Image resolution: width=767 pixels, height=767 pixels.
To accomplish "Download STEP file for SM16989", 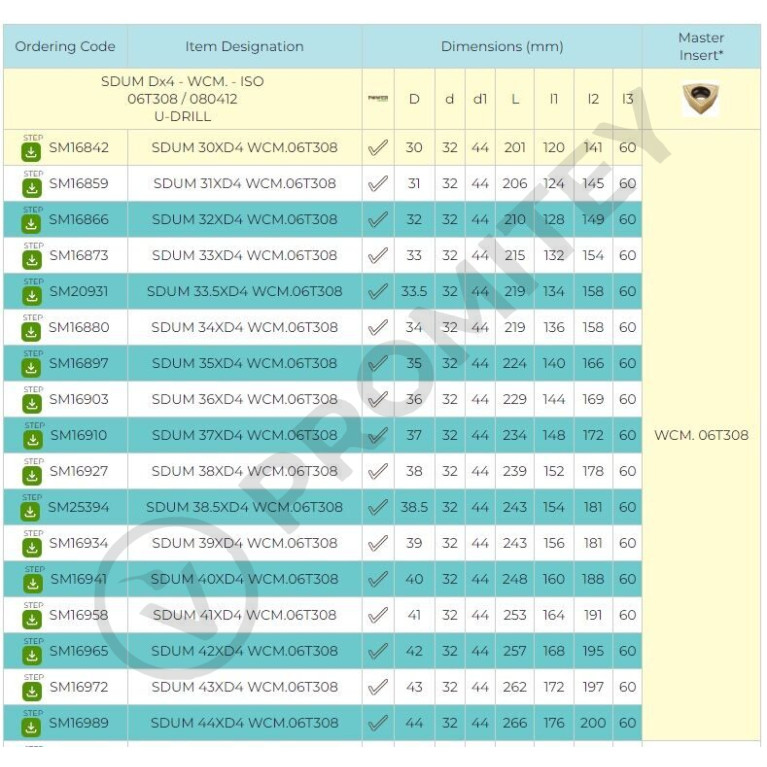I will click(31, 727).
